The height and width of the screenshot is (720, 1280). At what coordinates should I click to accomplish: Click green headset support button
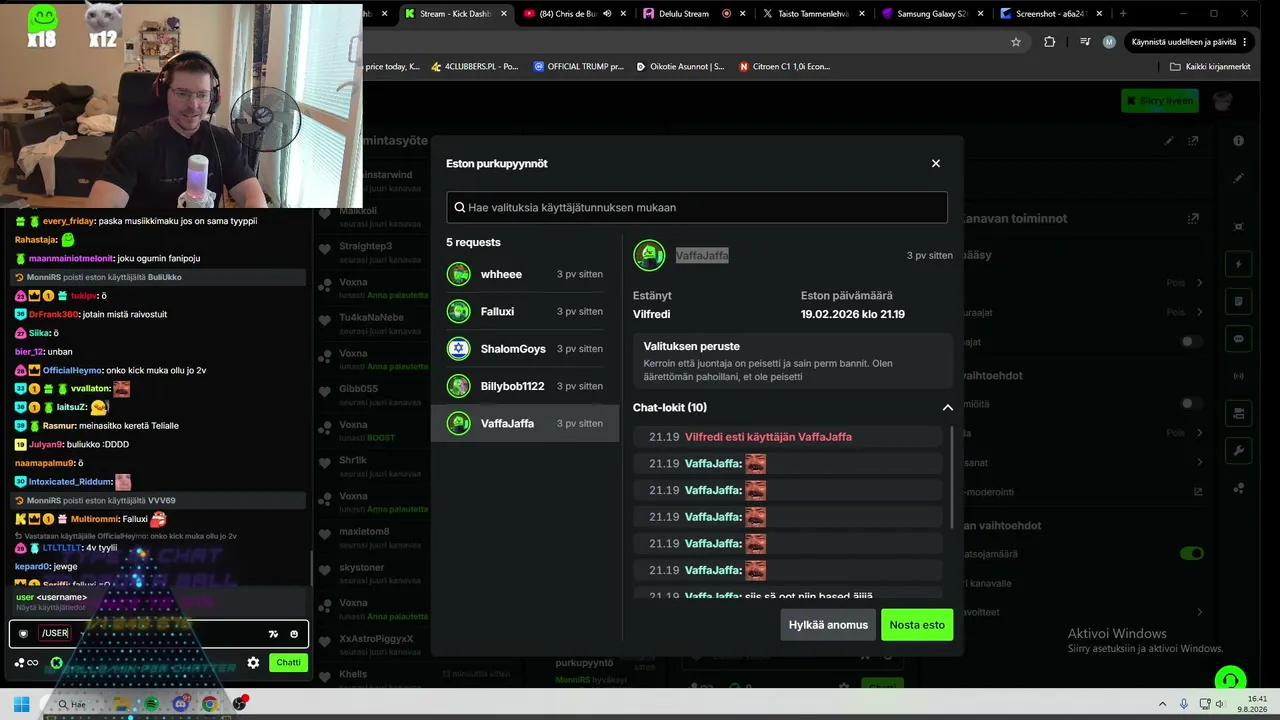(1230, 681)
